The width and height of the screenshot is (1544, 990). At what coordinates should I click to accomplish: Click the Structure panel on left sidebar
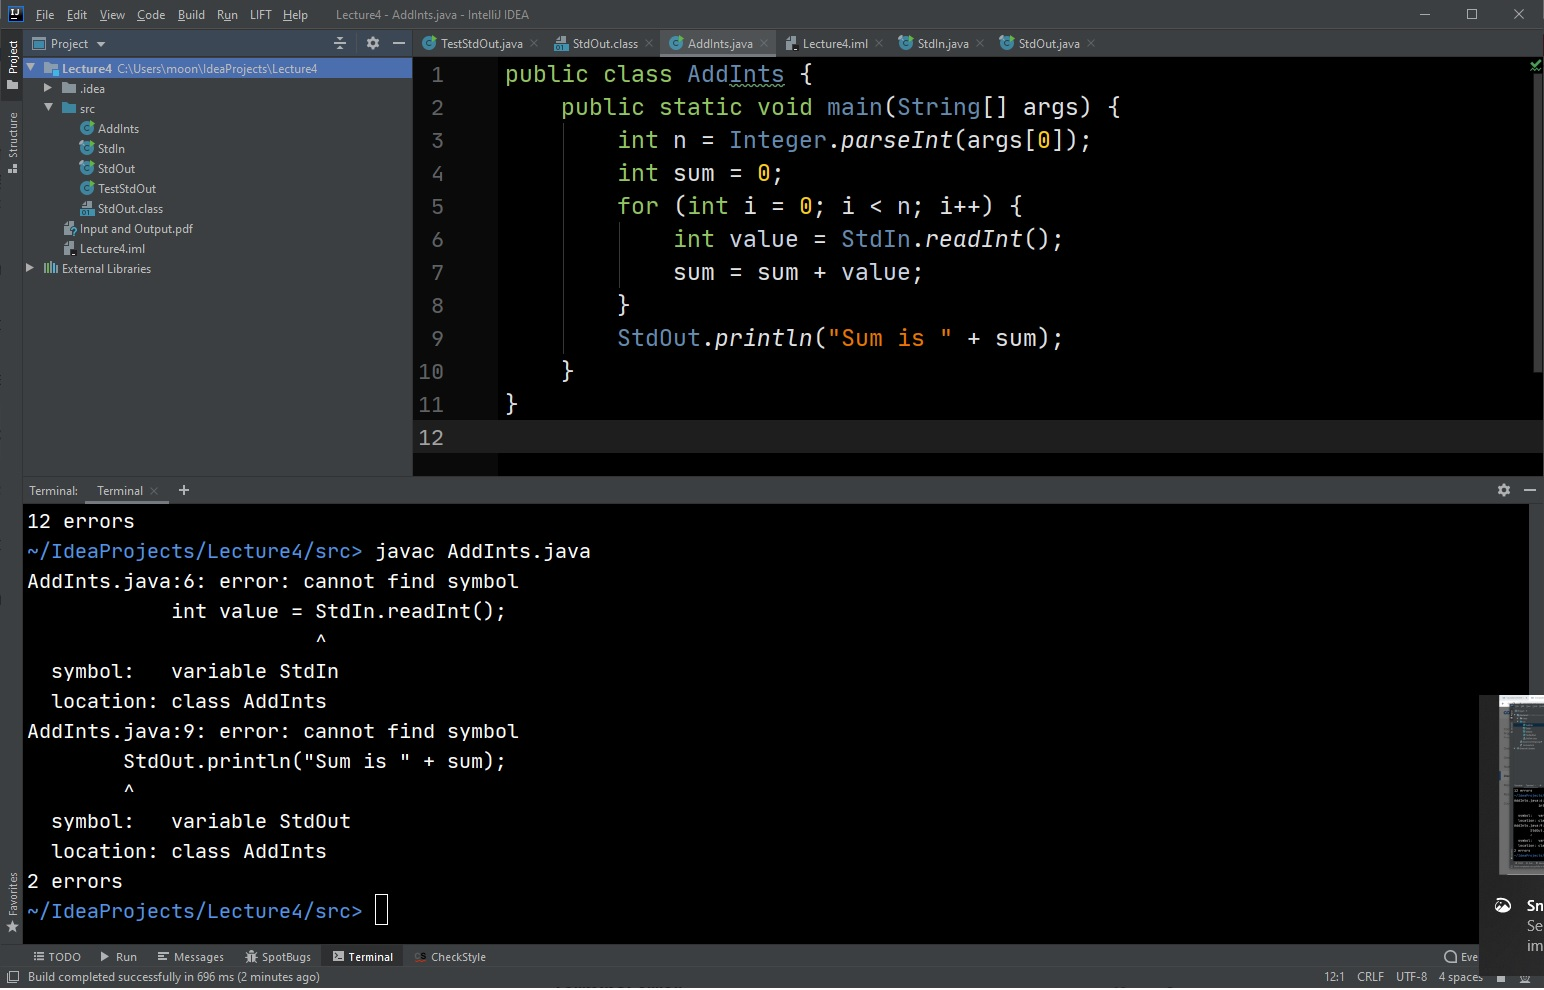click(x=13, y=135)
